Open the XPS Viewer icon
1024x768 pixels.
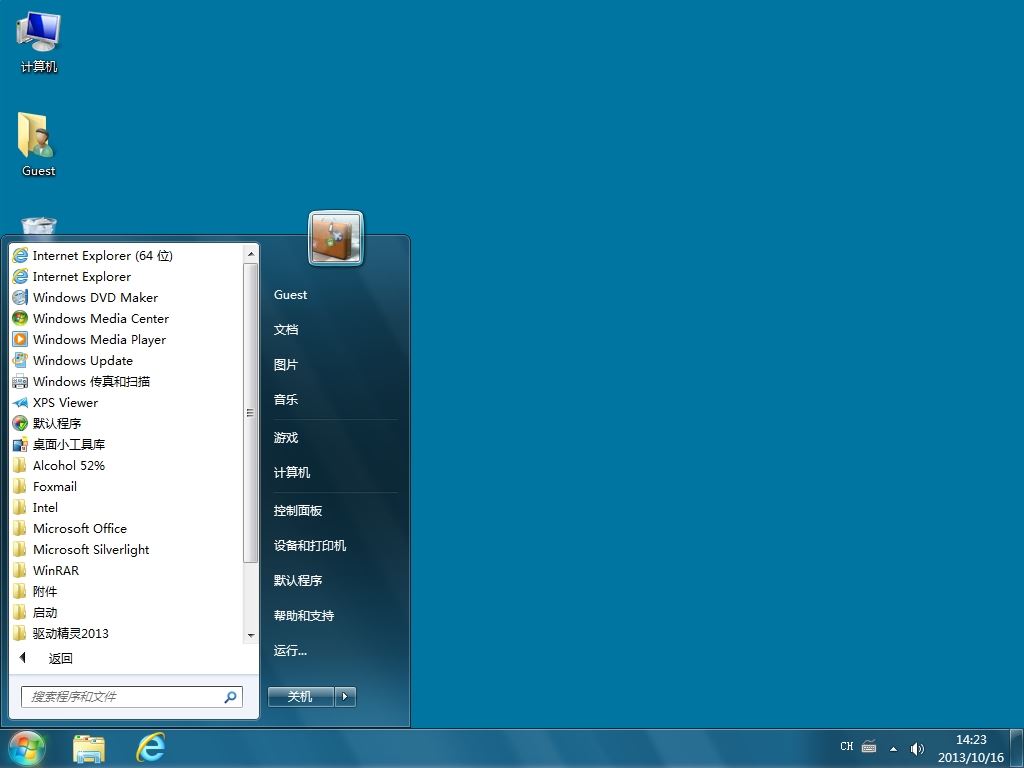pos(20,402)
